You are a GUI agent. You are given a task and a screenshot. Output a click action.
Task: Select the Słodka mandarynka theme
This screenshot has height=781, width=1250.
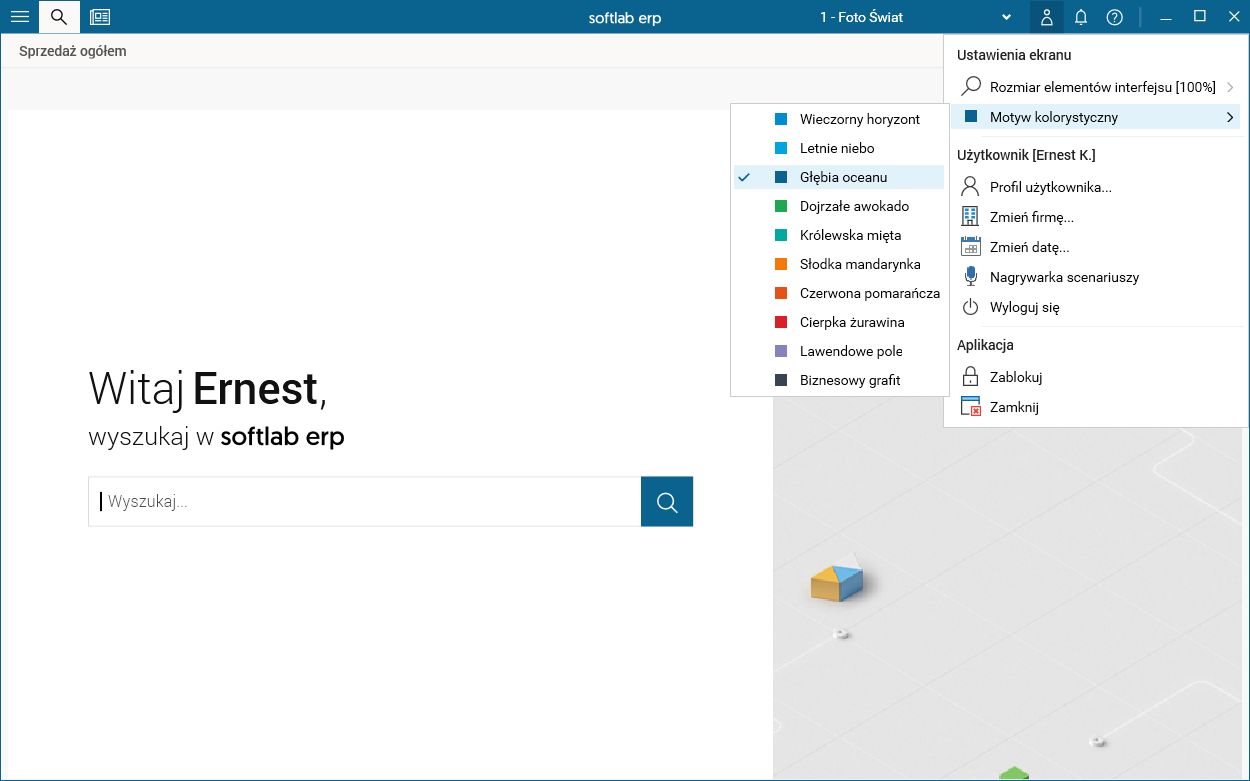(838, 264)
